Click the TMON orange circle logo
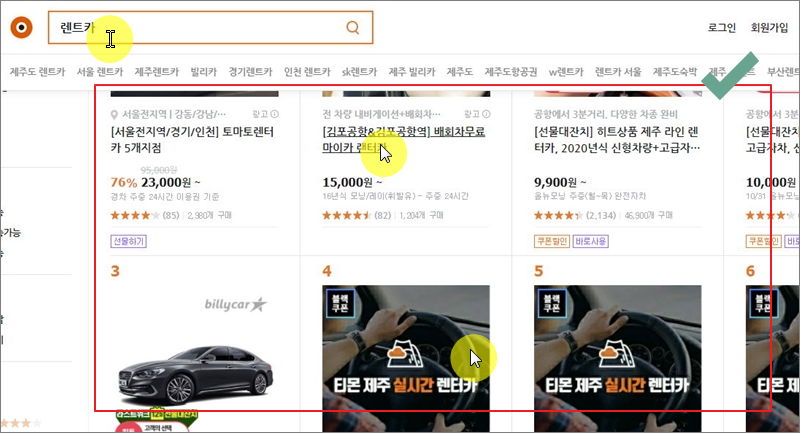Image resolution: width=800 pixels, height=433 pixels. (21, 28)
